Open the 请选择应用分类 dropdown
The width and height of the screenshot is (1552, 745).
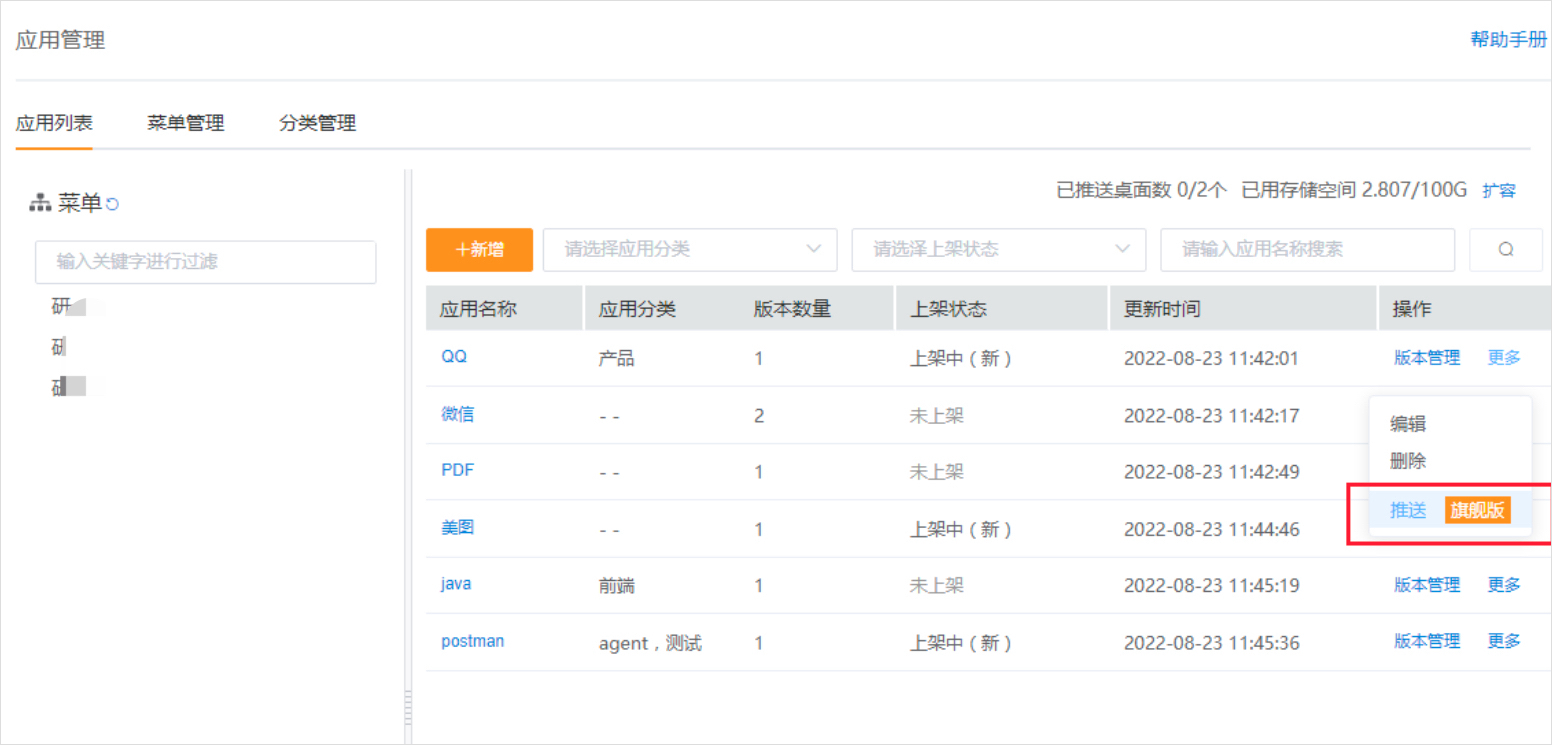pos(689,249)
